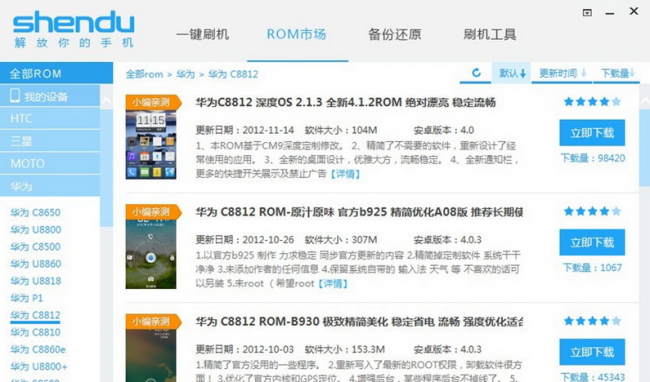Open the window menu dropdown icon
650x382 pixels.
[x=587, y=12]
